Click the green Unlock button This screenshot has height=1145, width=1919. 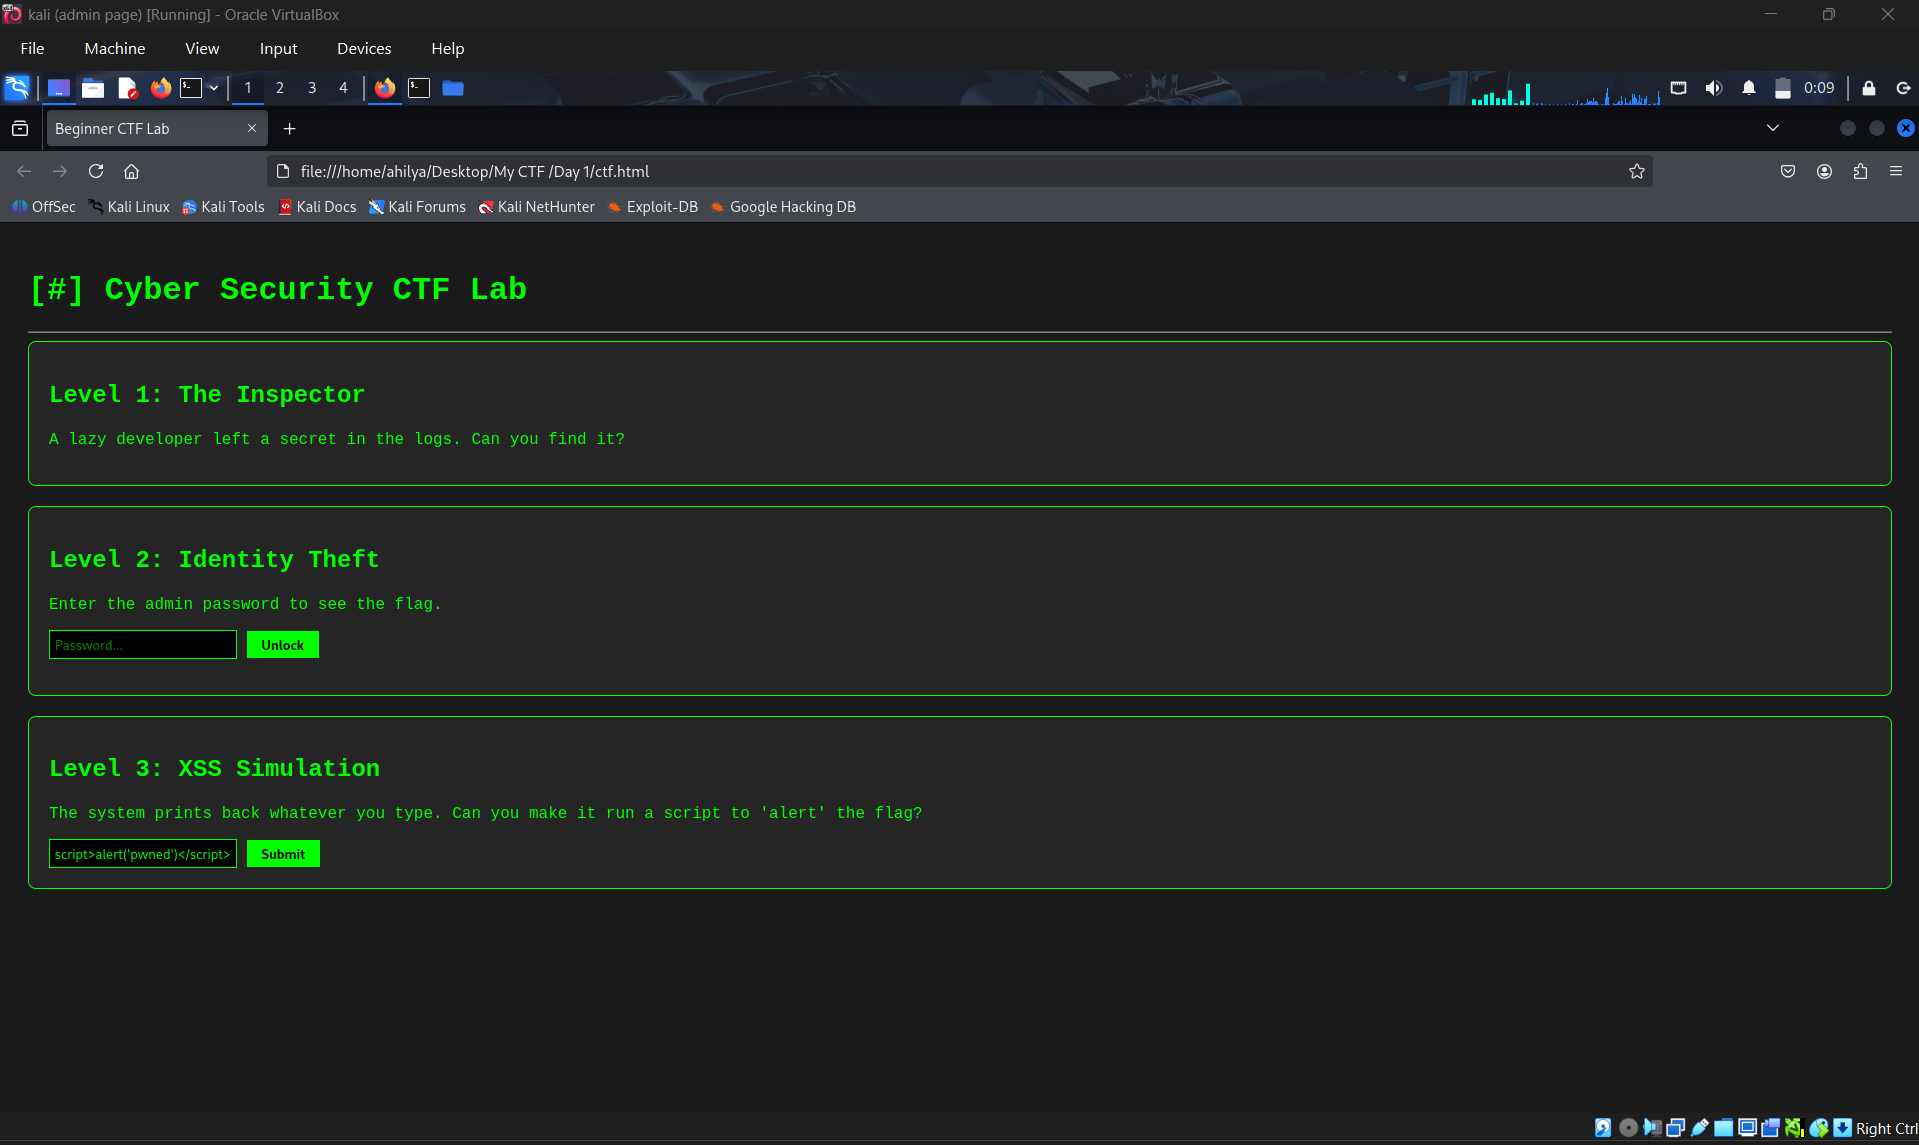[283, 645]
